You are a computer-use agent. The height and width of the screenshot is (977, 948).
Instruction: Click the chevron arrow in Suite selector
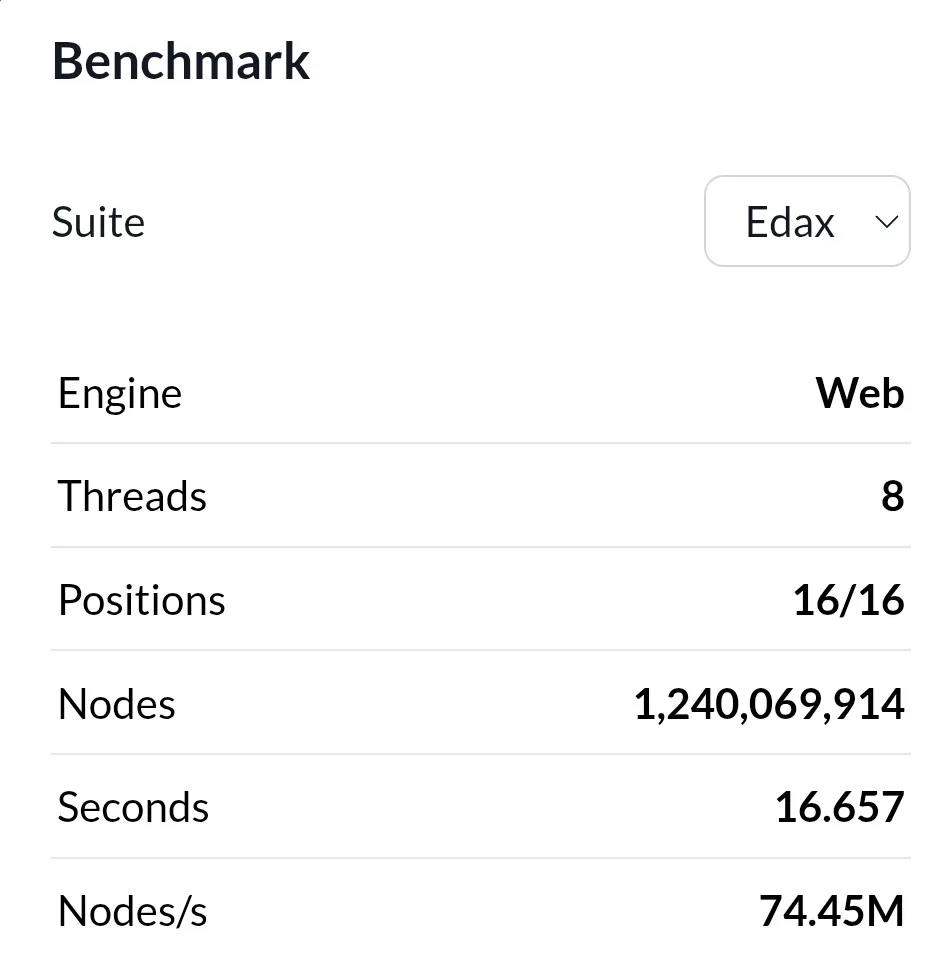[886, 222]
